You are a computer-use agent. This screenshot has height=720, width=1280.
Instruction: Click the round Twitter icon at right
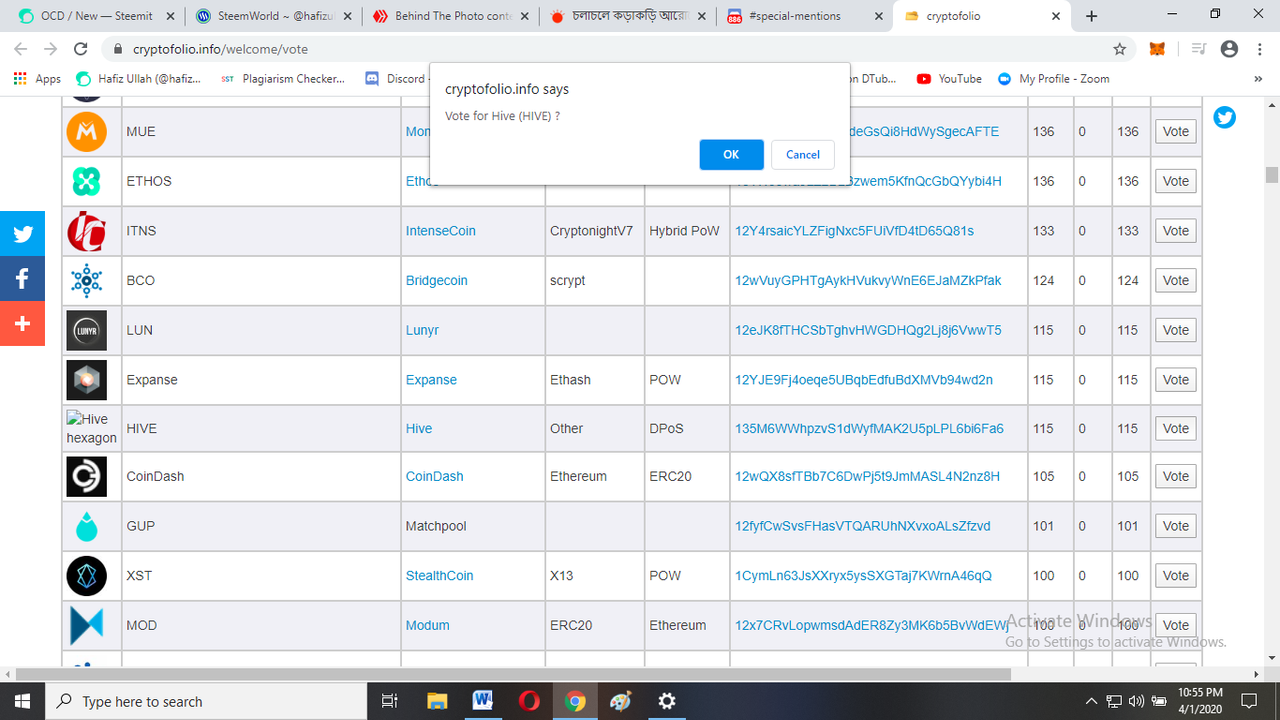[1224, 118]
